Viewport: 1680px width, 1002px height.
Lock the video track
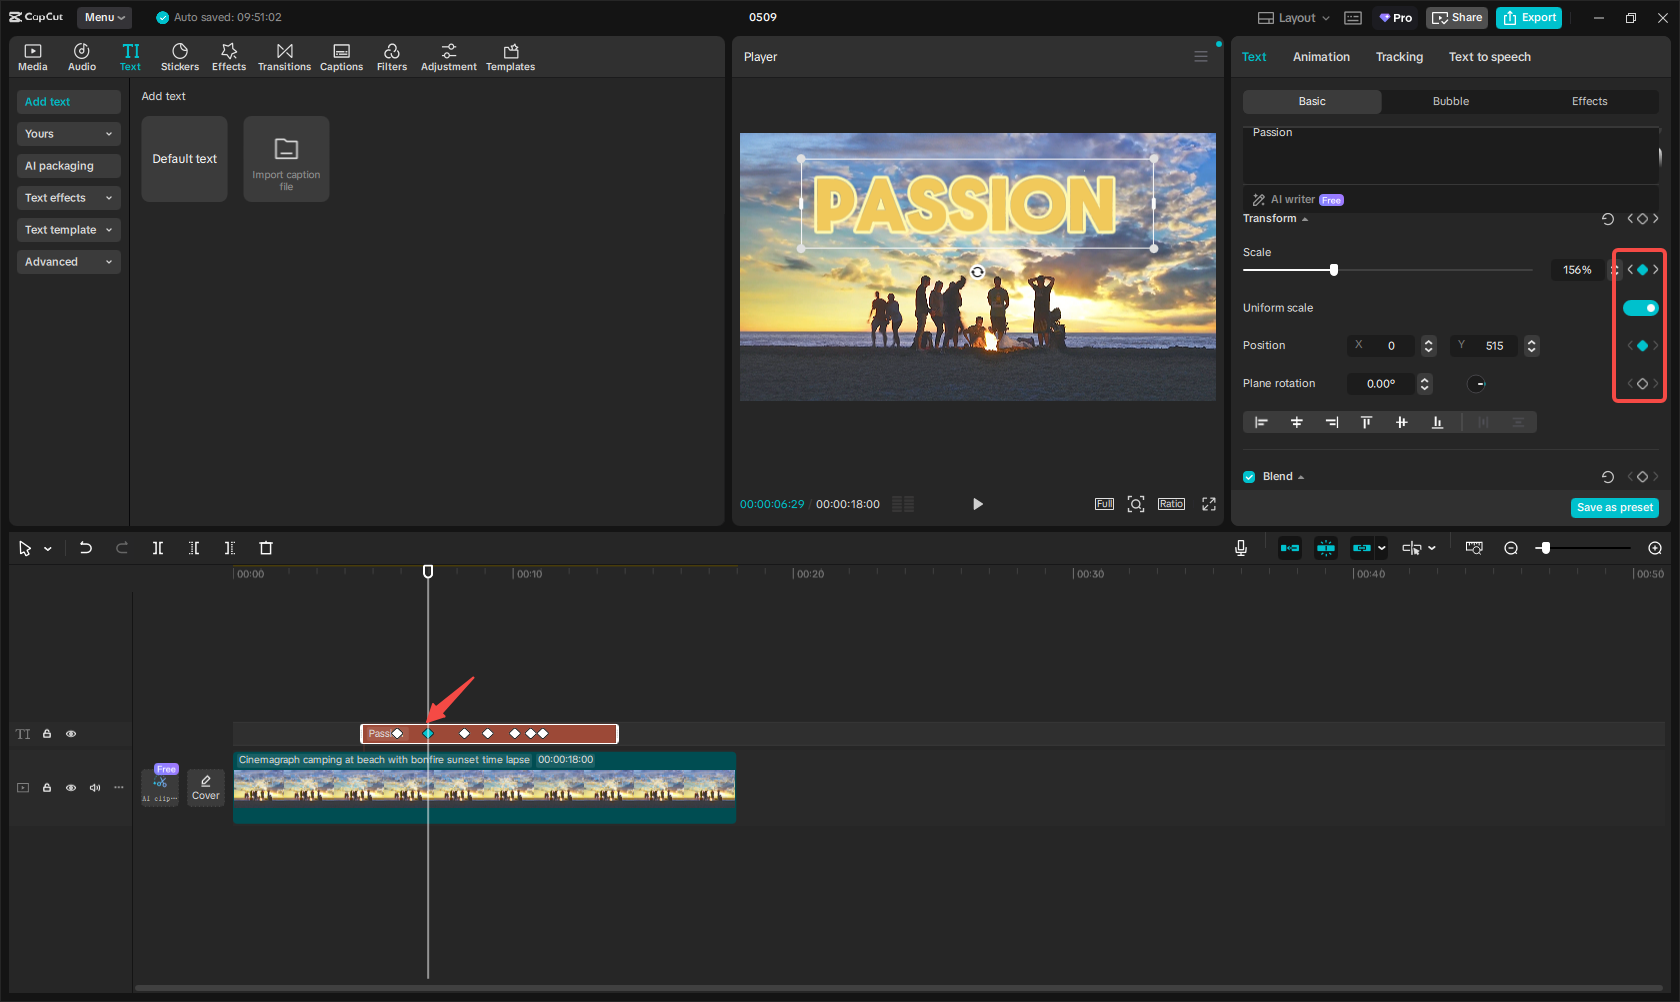[x=47, y=787]
